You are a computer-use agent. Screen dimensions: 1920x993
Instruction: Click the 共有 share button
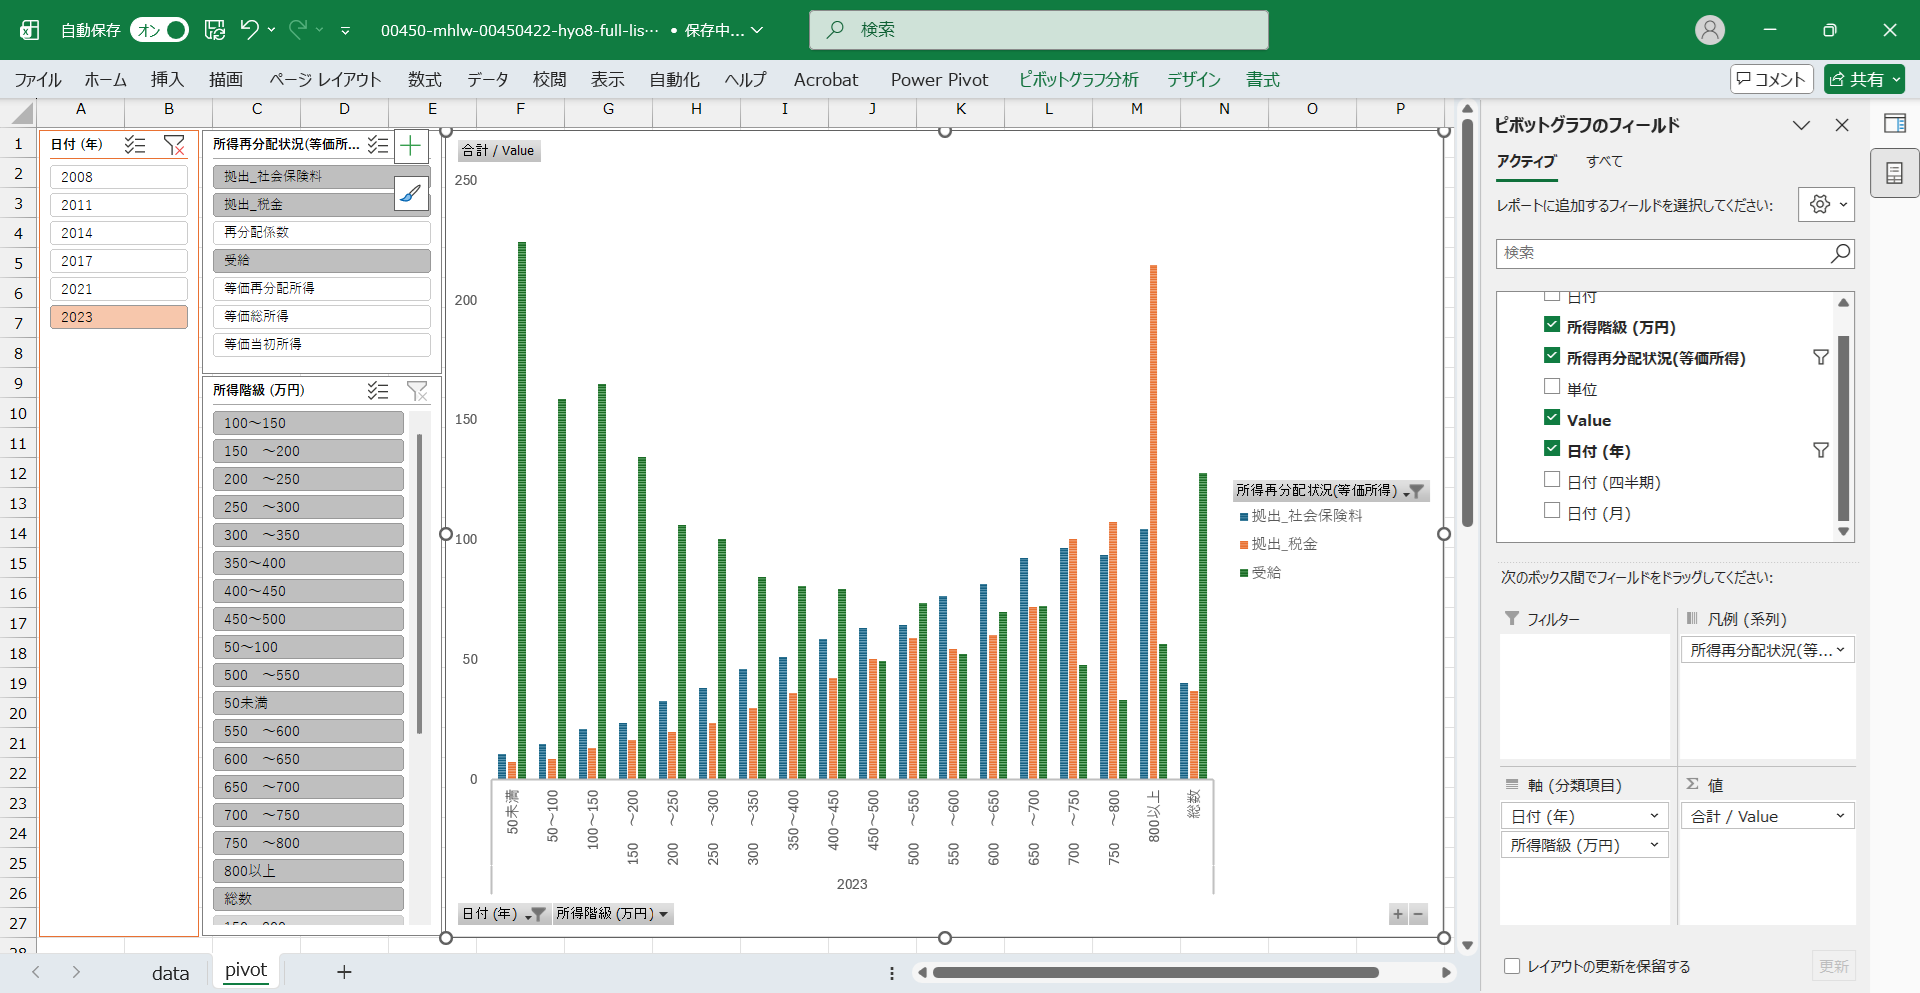point(1864,79)
